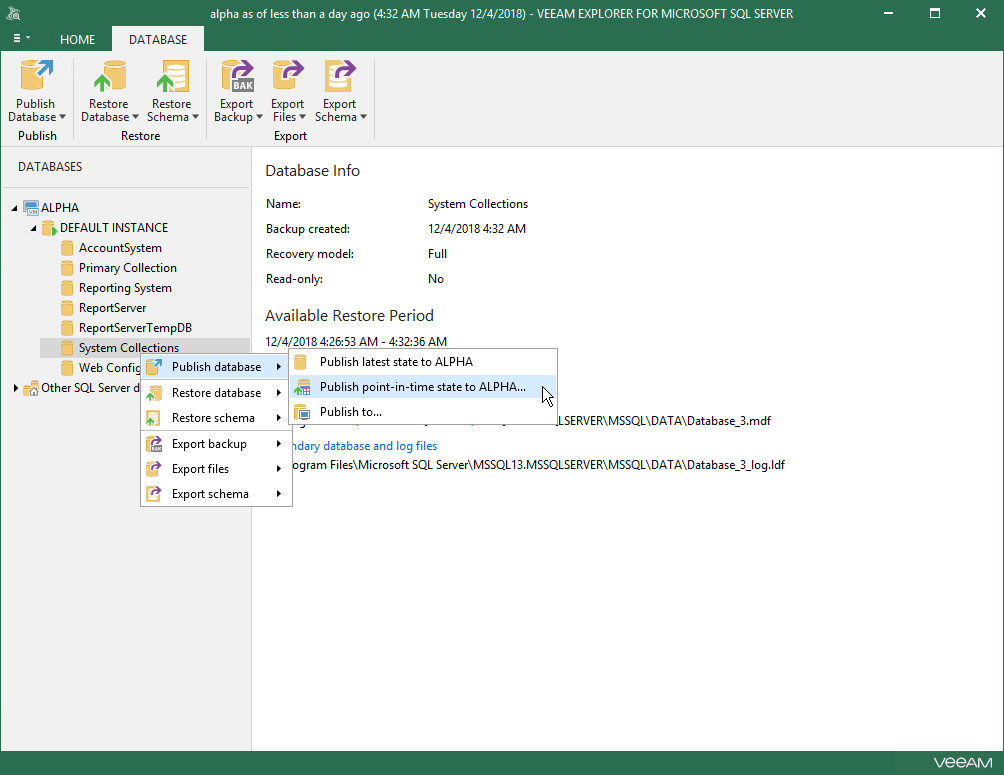The width and height of the screenshot is (1004, 775).
Task: Select AccountSystem database in tree
Action: point(120,248)
